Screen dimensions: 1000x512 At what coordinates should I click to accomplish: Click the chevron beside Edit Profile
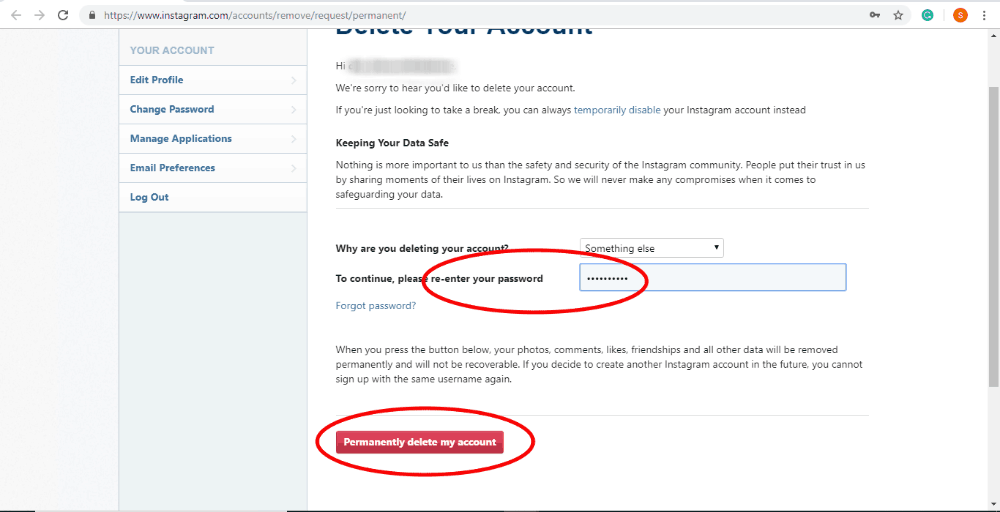(293, 80)
